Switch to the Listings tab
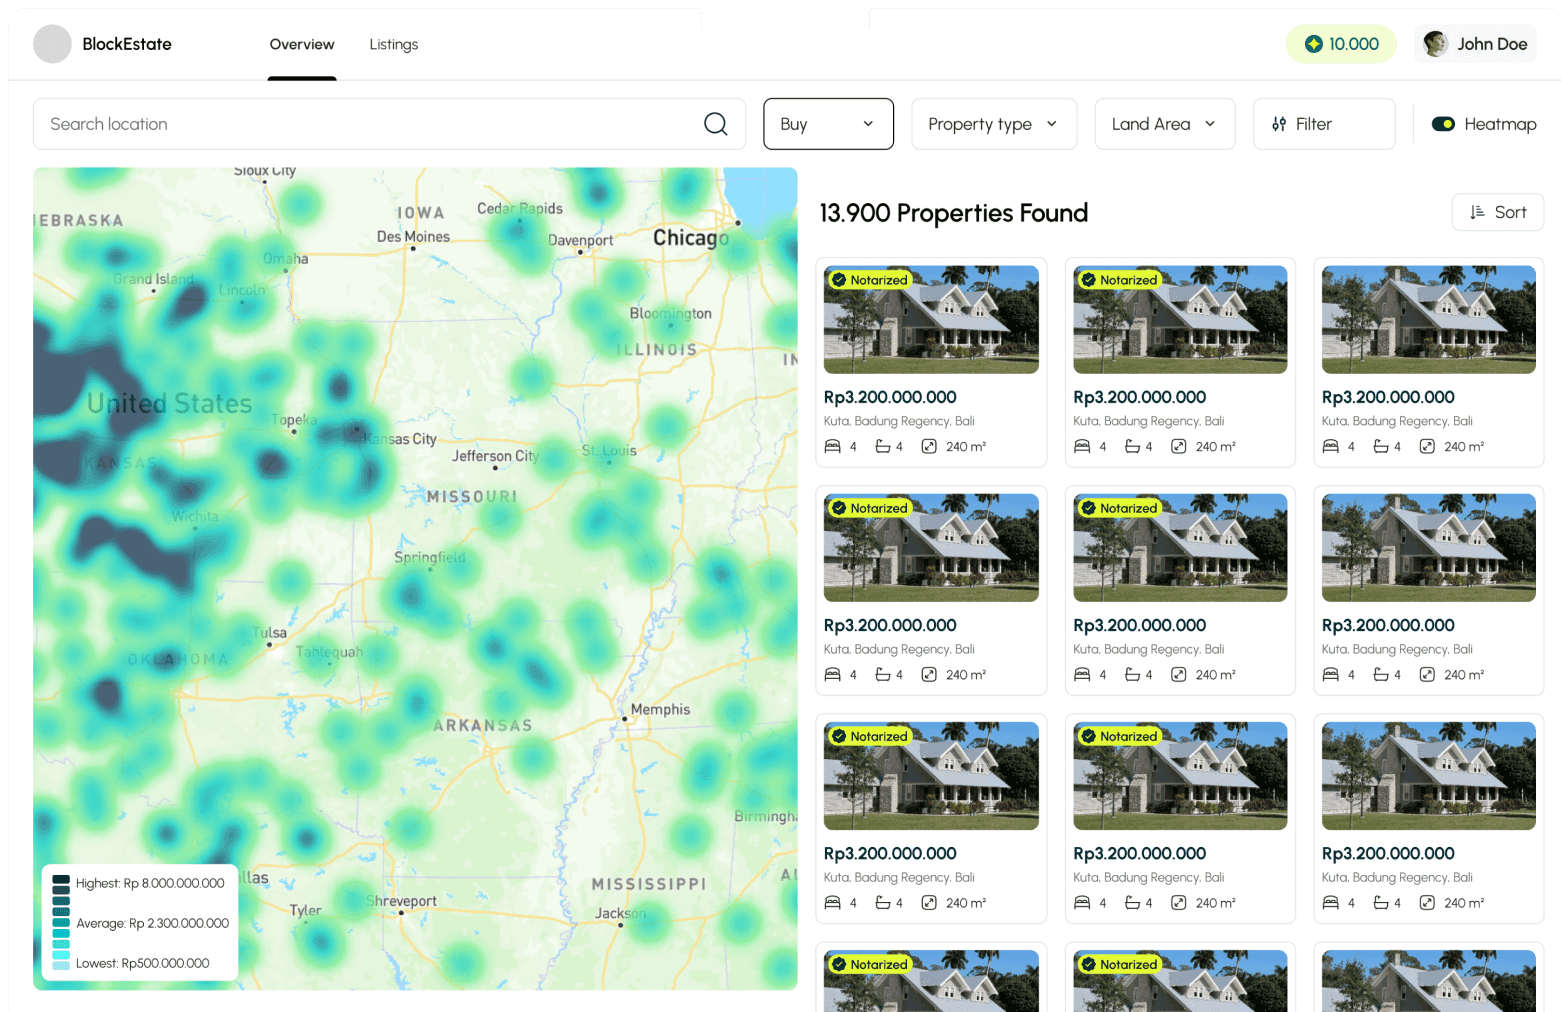 [394, 44]
